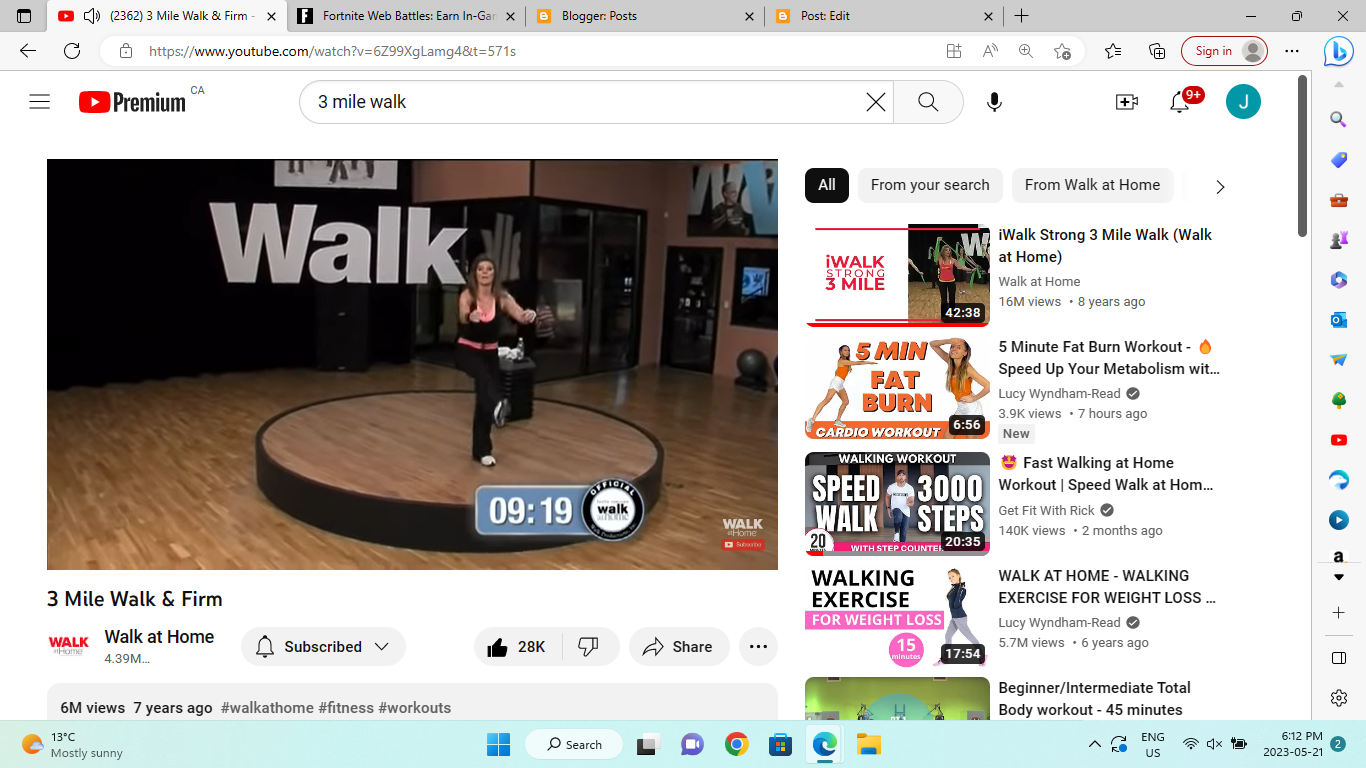The width and height of the screenshot is (1366, 768).
Task: Switch to Post: Edit tab
Action: 886,16
